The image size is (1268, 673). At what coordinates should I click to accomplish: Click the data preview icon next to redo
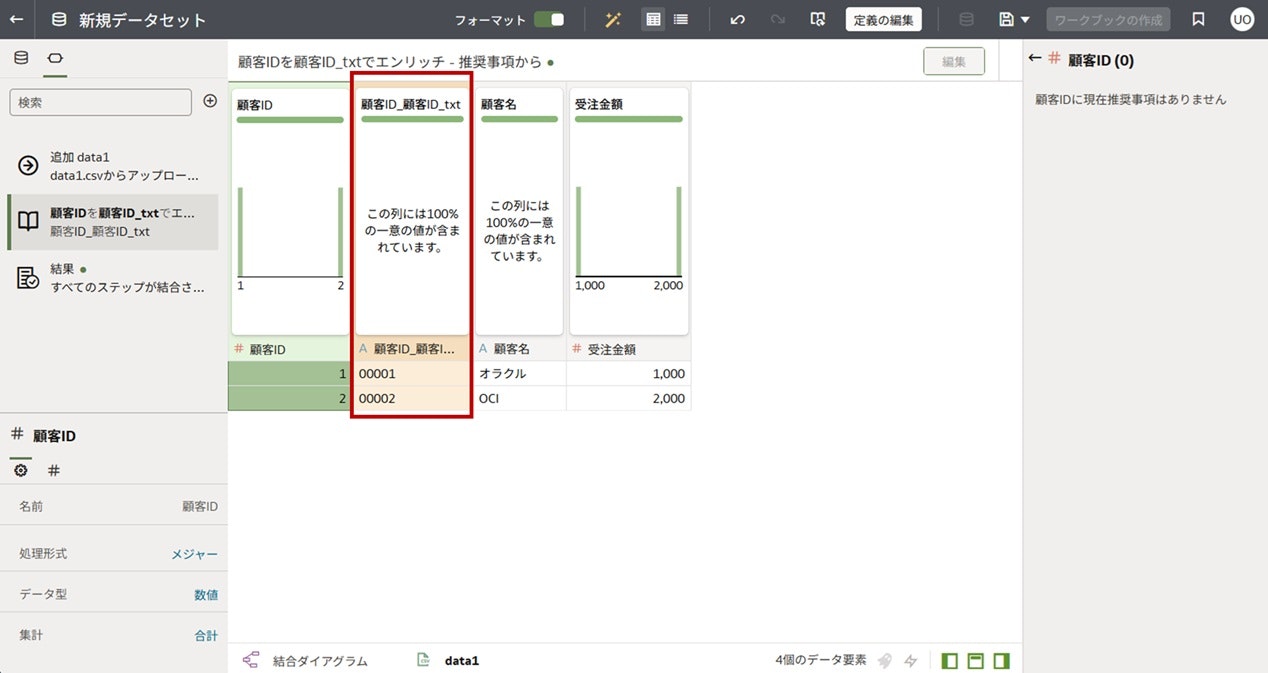[x=818, y=19]
